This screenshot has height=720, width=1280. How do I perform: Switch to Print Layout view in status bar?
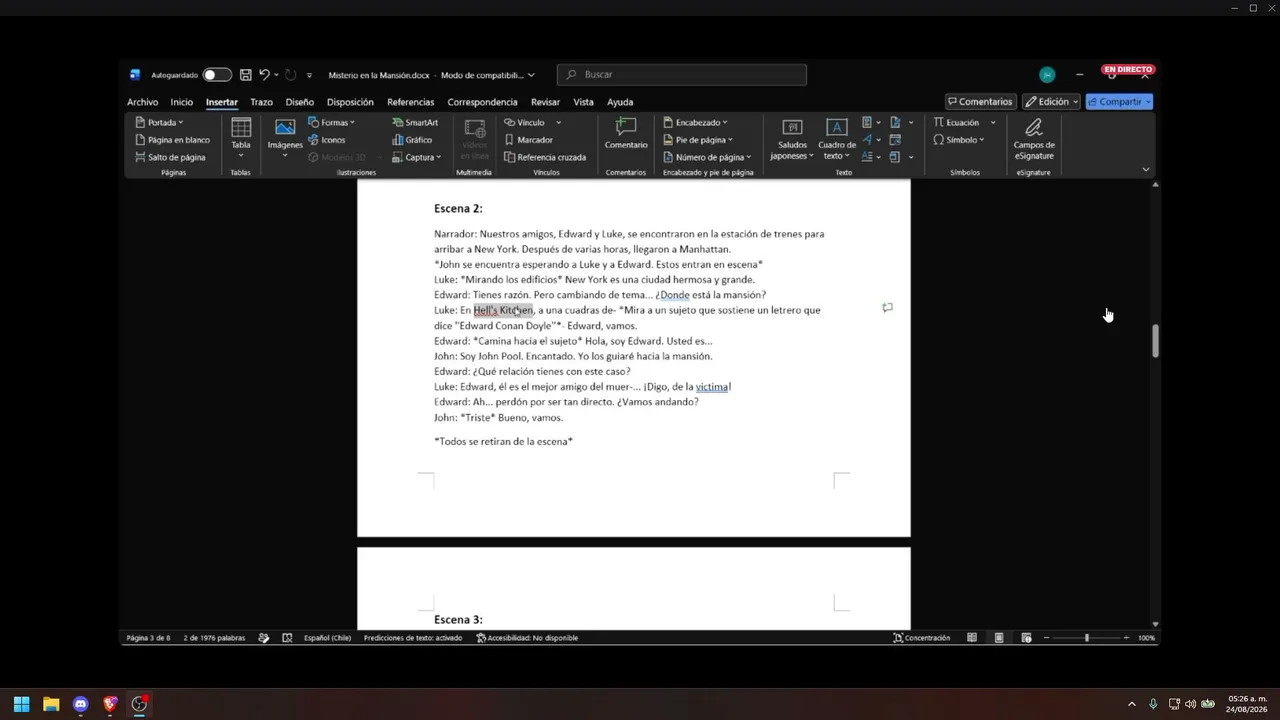click(x=999, y=638)
